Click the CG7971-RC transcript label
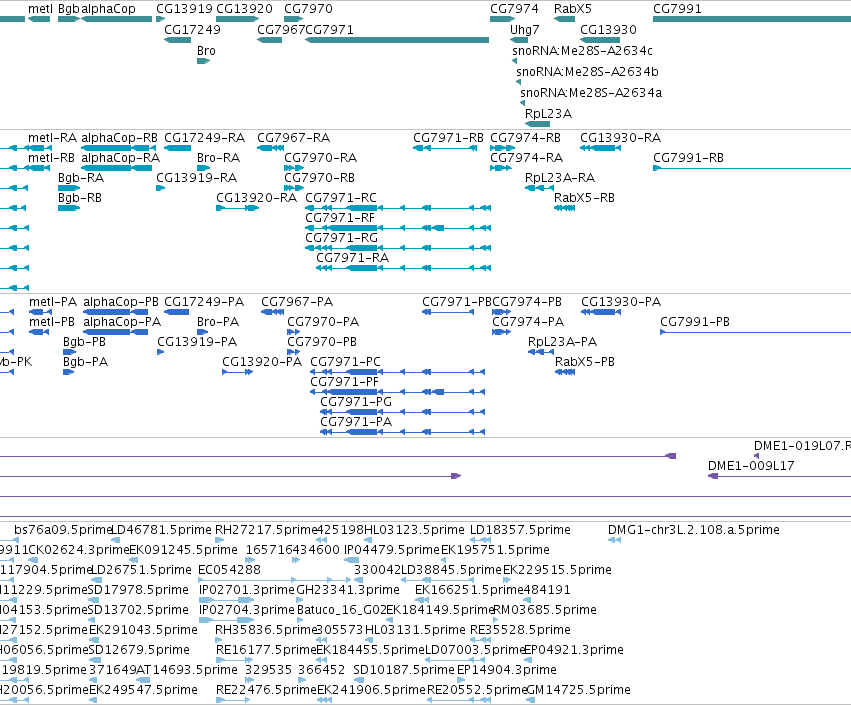The height and width of the screenshot is (705, 851). (341, 198)
